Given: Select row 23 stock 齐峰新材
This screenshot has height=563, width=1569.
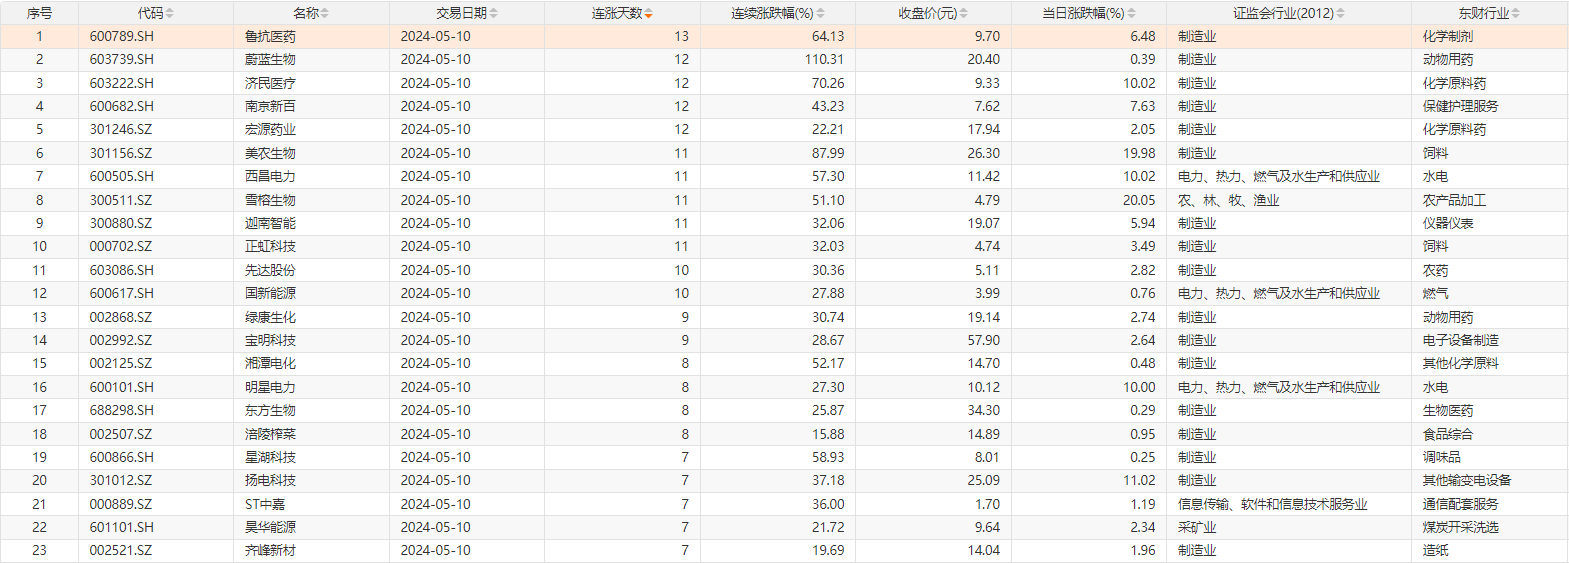Looking at the screenshot, I should click(x=270, y=550).
